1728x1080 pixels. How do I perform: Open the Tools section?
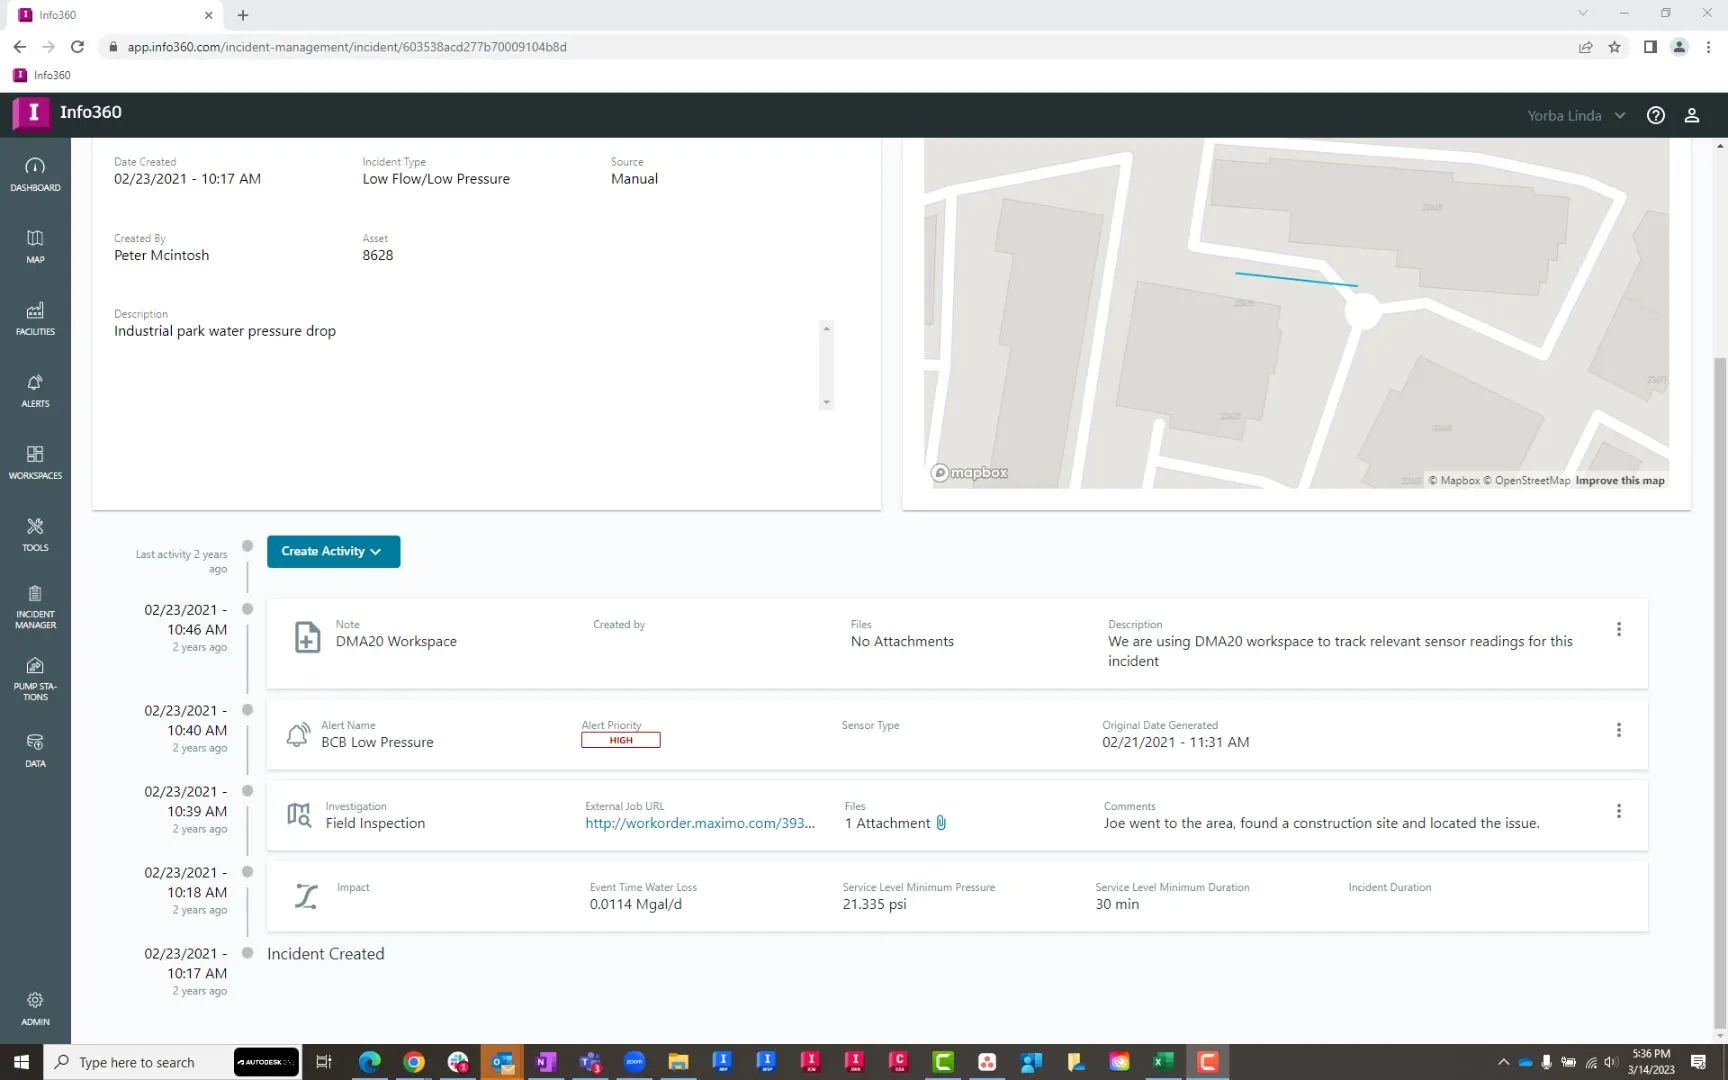point(35,534)
